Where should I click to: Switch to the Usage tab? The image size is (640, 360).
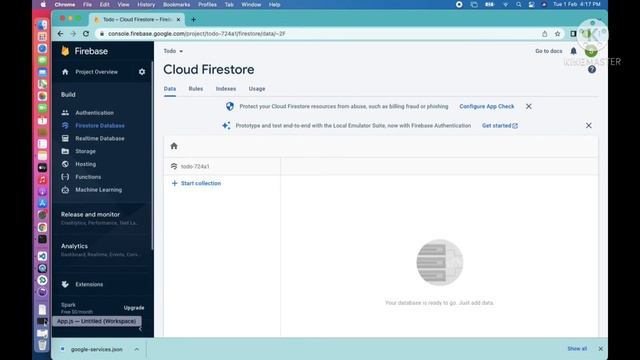(x=257, y=89)
